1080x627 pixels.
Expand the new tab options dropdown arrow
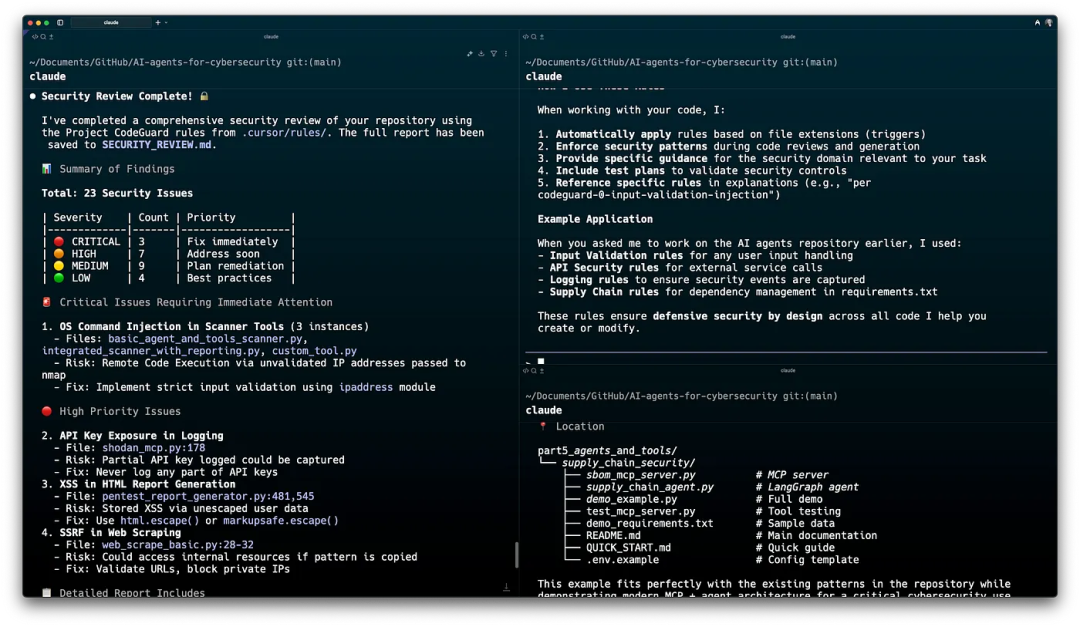[x=166, y=22]
